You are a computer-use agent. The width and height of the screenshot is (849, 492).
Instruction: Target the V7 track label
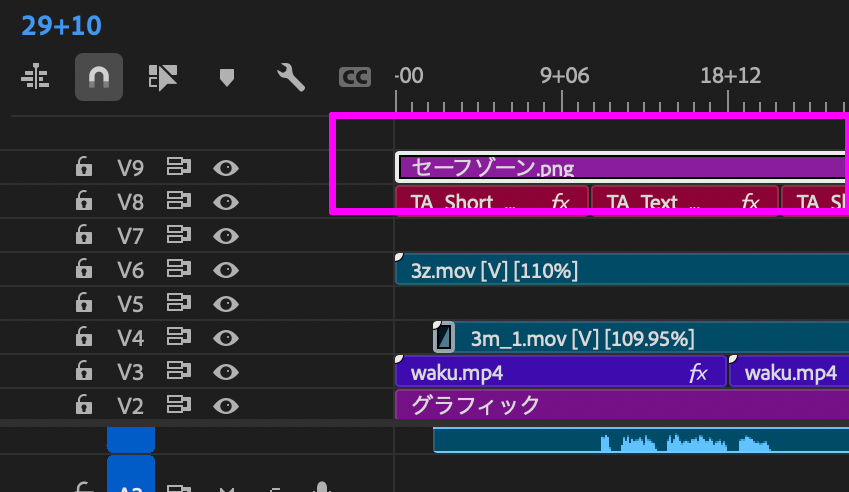click(131, 236)
